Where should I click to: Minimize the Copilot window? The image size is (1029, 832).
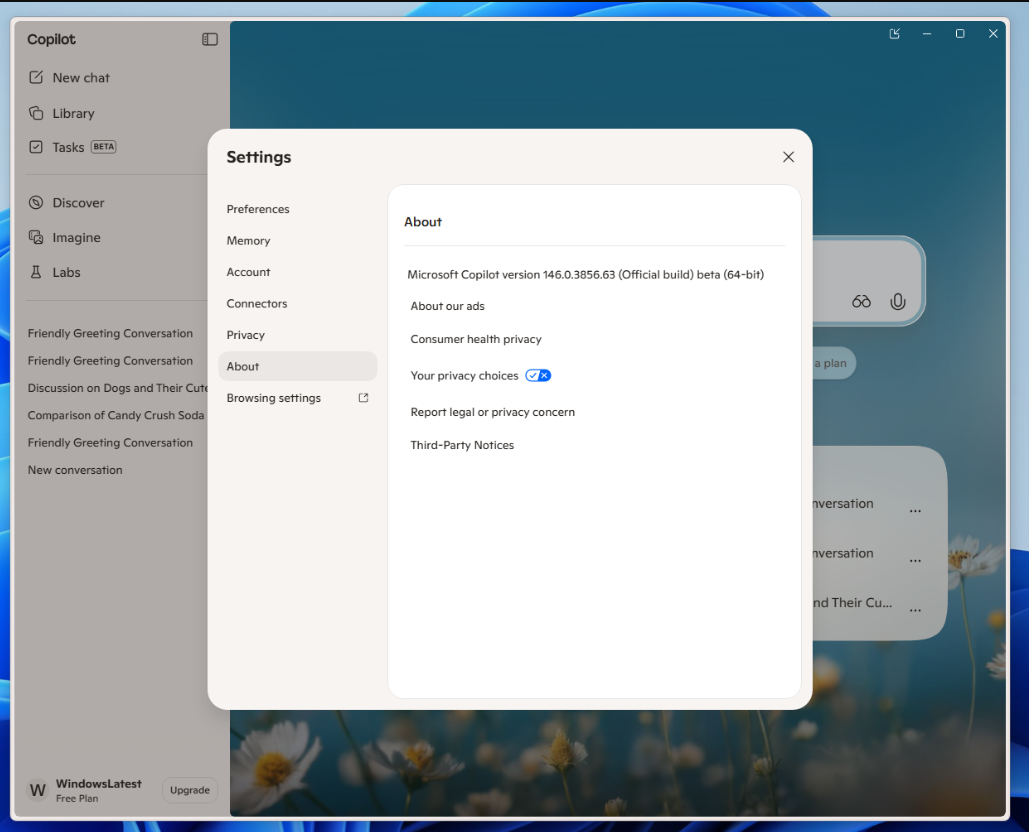927,33
